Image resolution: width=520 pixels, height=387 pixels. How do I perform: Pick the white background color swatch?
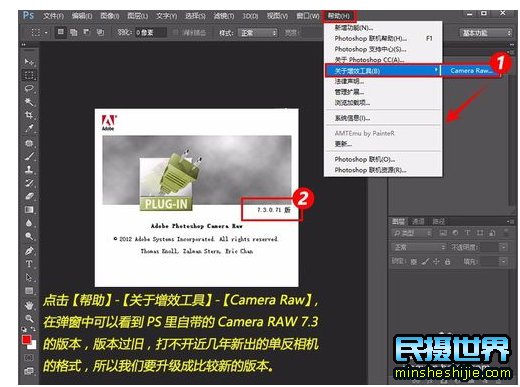point(33,346)
